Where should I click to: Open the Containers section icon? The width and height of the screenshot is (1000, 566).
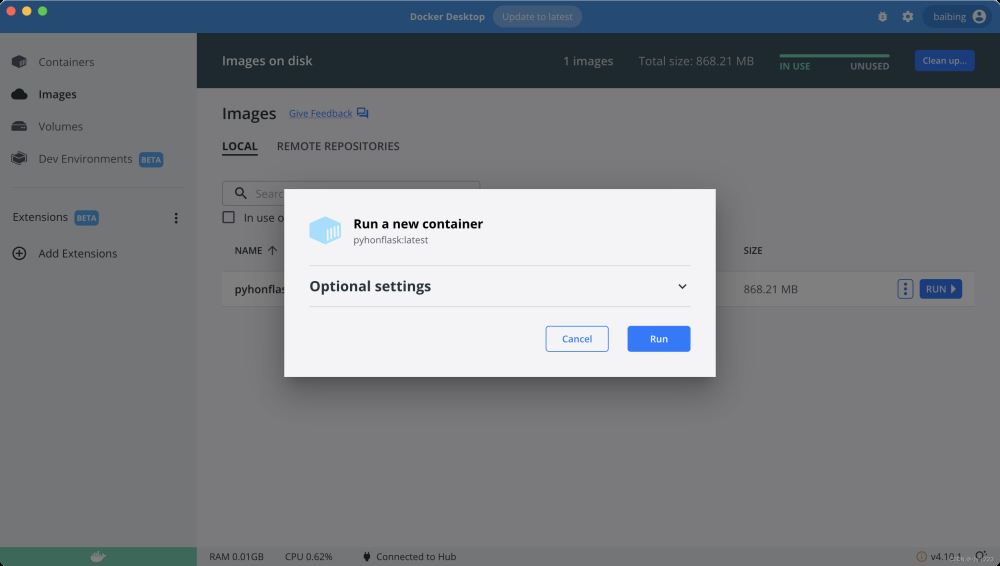coord(19,62)
